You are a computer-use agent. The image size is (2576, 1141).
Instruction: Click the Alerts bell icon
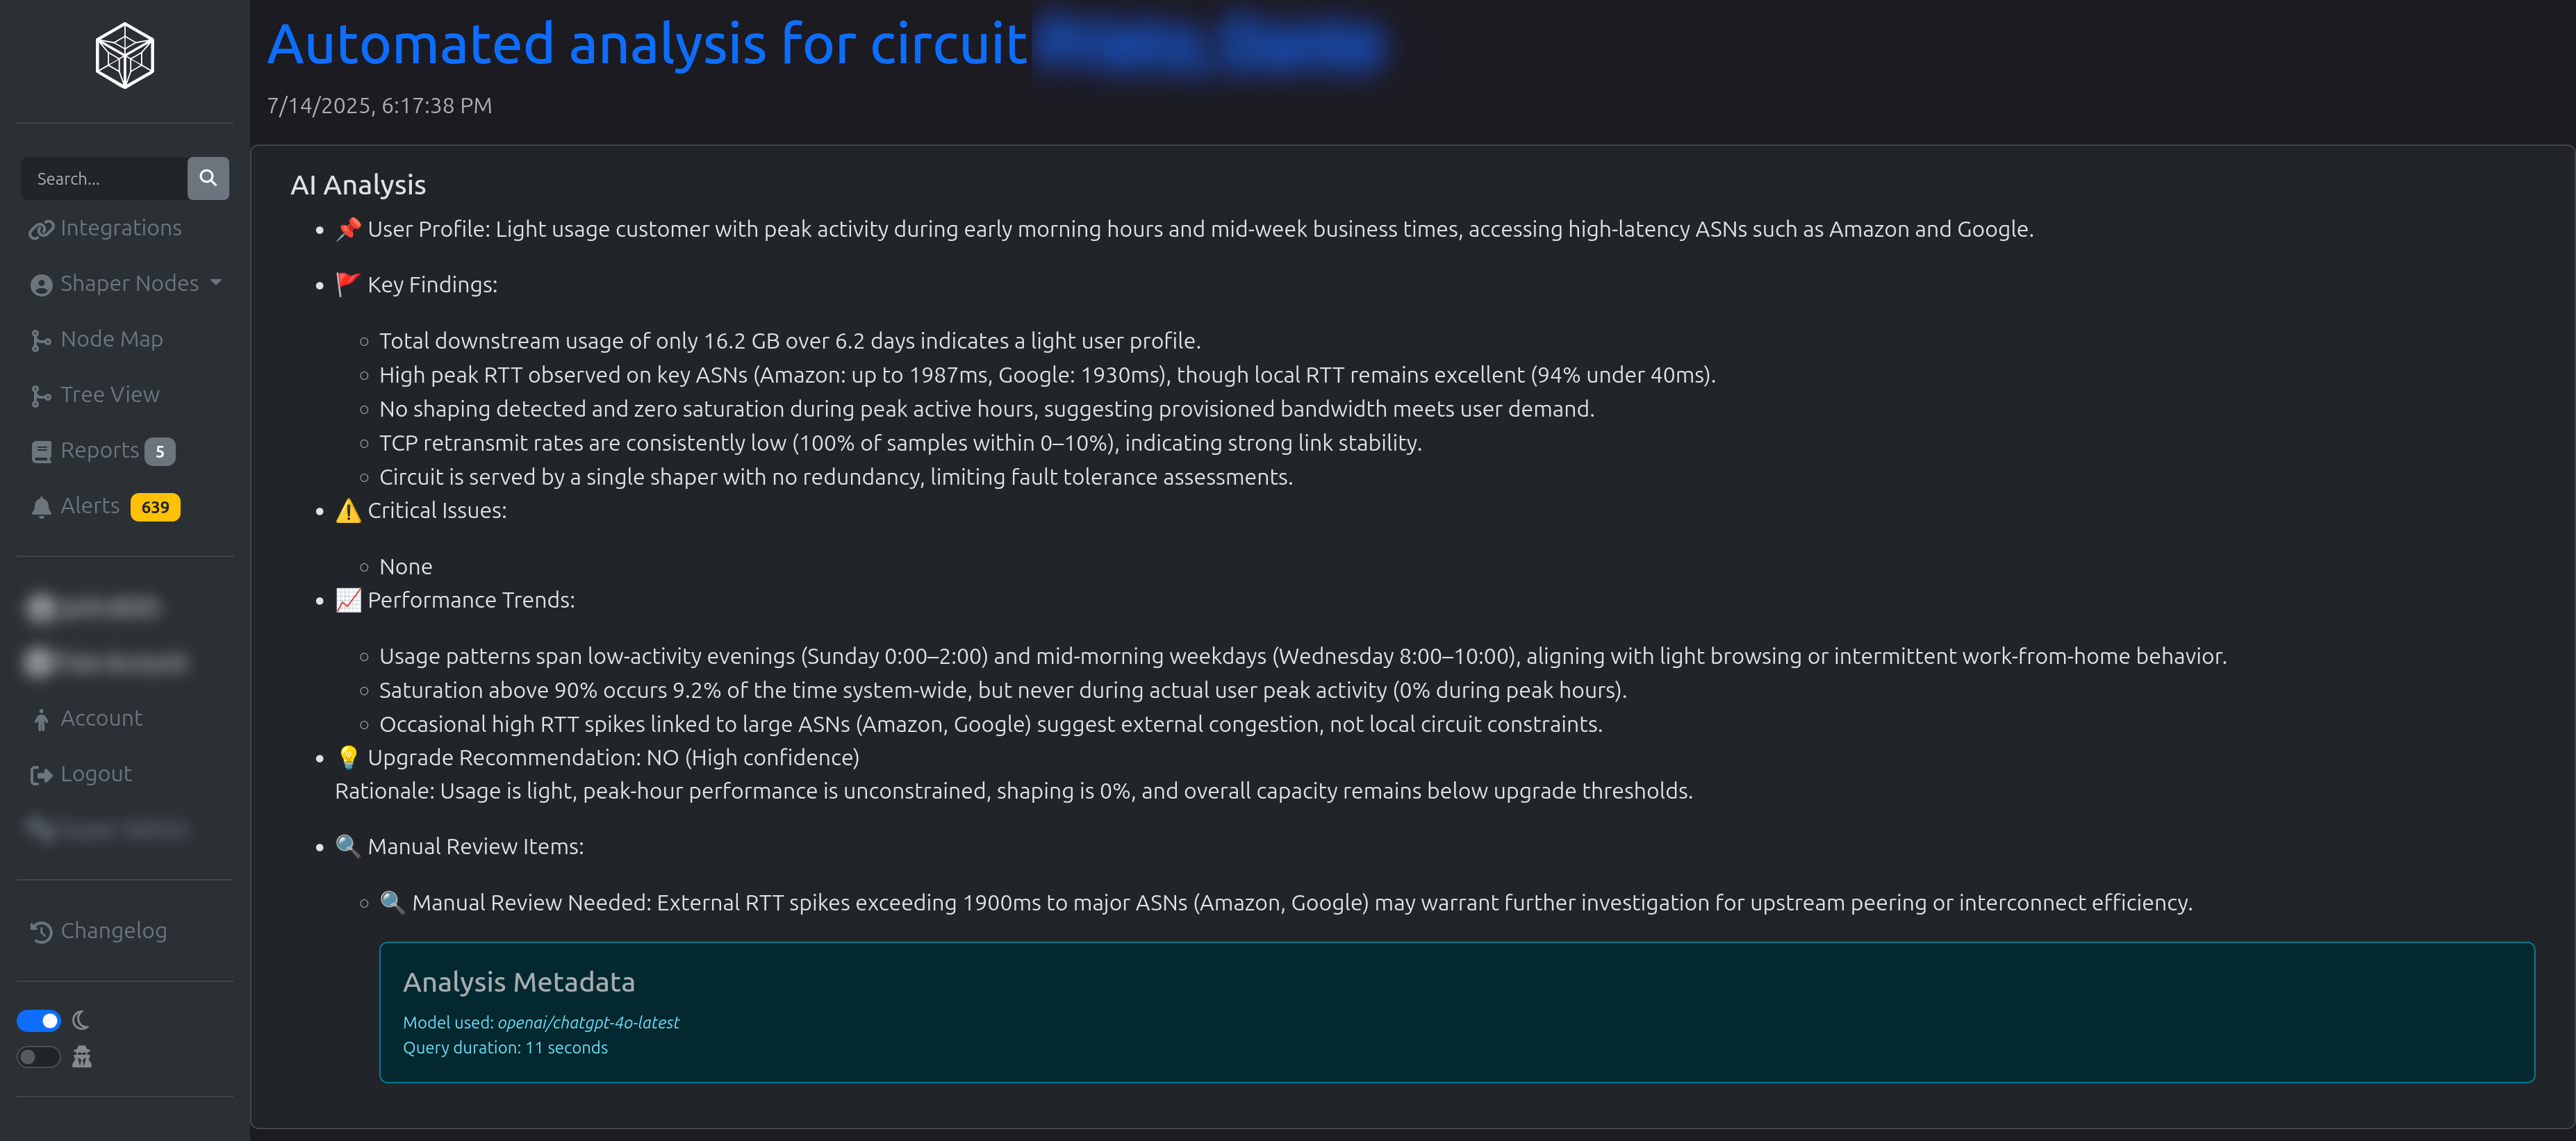coord(41,508)
